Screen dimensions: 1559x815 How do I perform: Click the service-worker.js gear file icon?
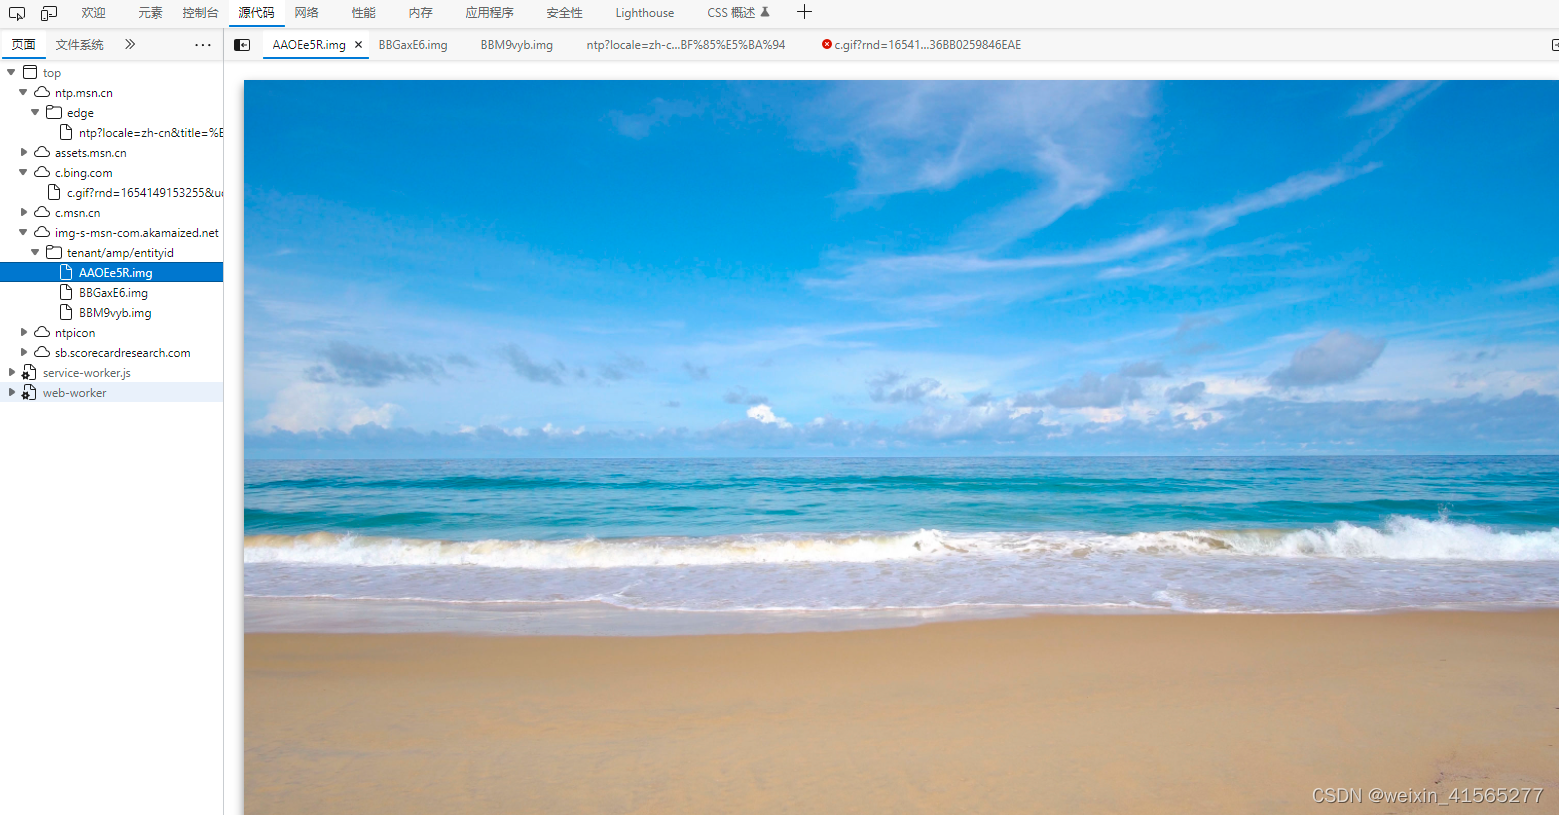click(x=30, y=372)
